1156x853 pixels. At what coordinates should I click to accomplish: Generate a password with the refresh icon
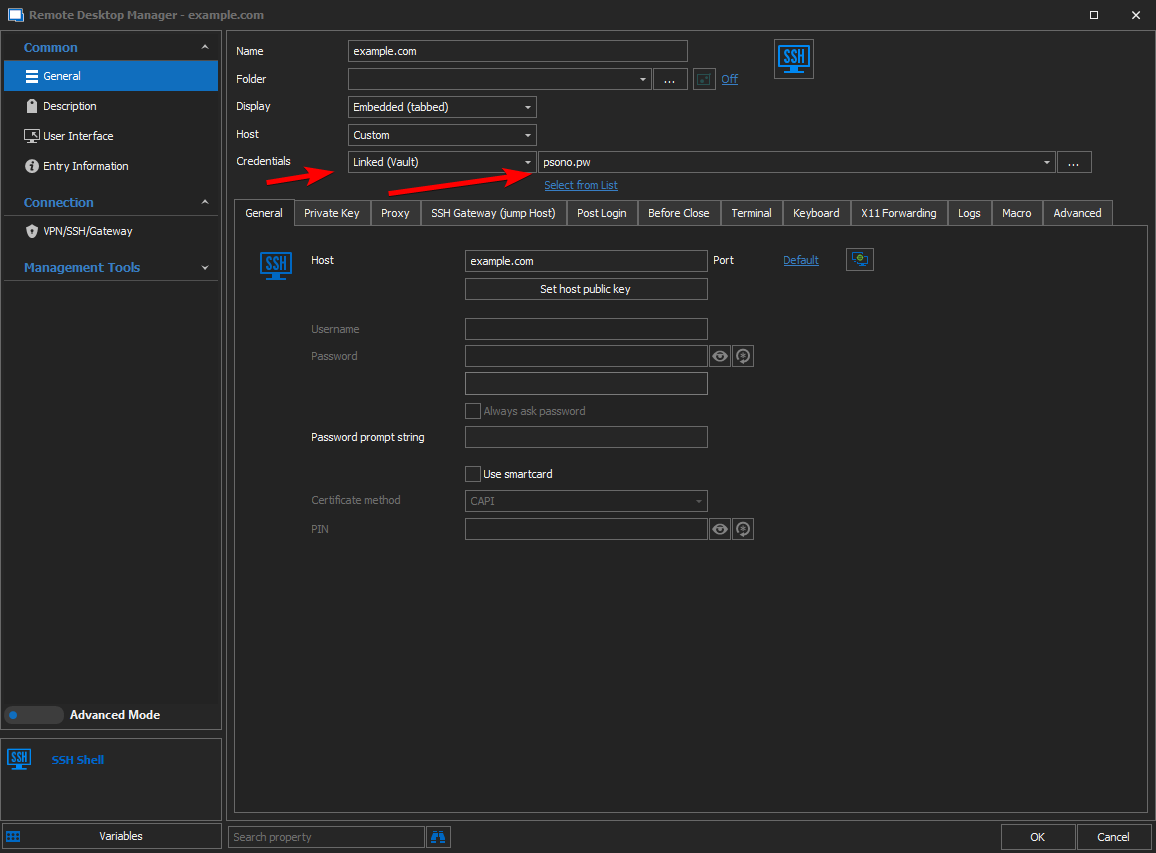[x=742, y=355]
